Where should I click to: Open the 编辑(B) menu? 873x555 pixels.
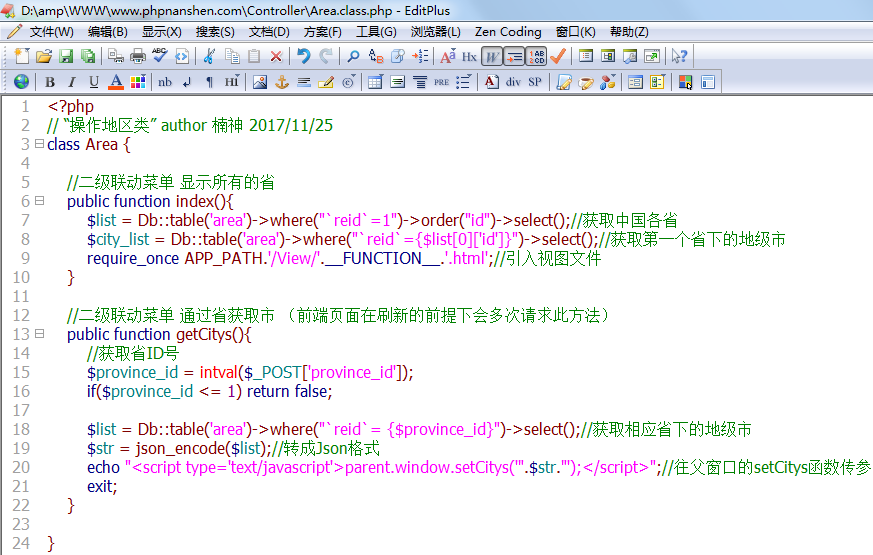coord(107,32)
